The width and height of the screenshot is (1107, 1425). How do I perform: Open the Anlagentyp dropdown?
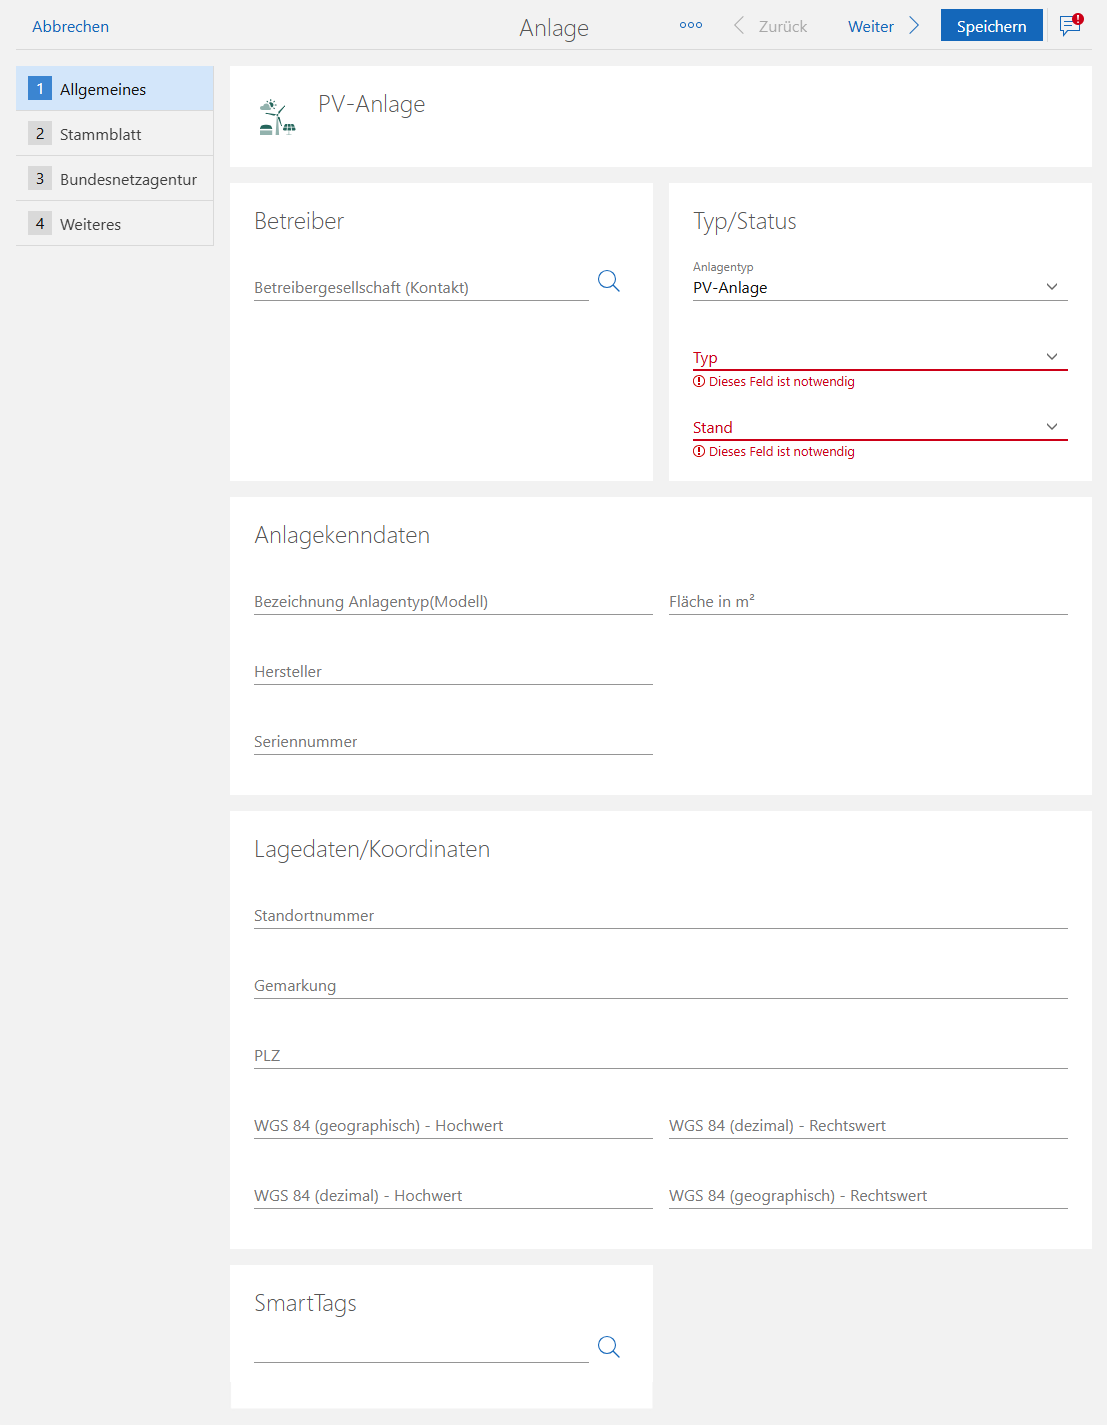pos(1051,286)
